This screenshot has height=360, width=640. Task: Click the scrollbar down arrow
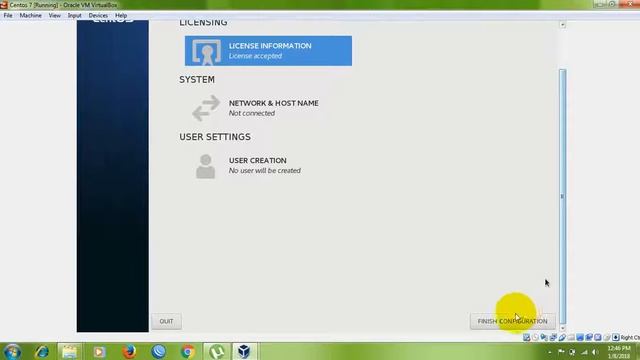point(562,327)
